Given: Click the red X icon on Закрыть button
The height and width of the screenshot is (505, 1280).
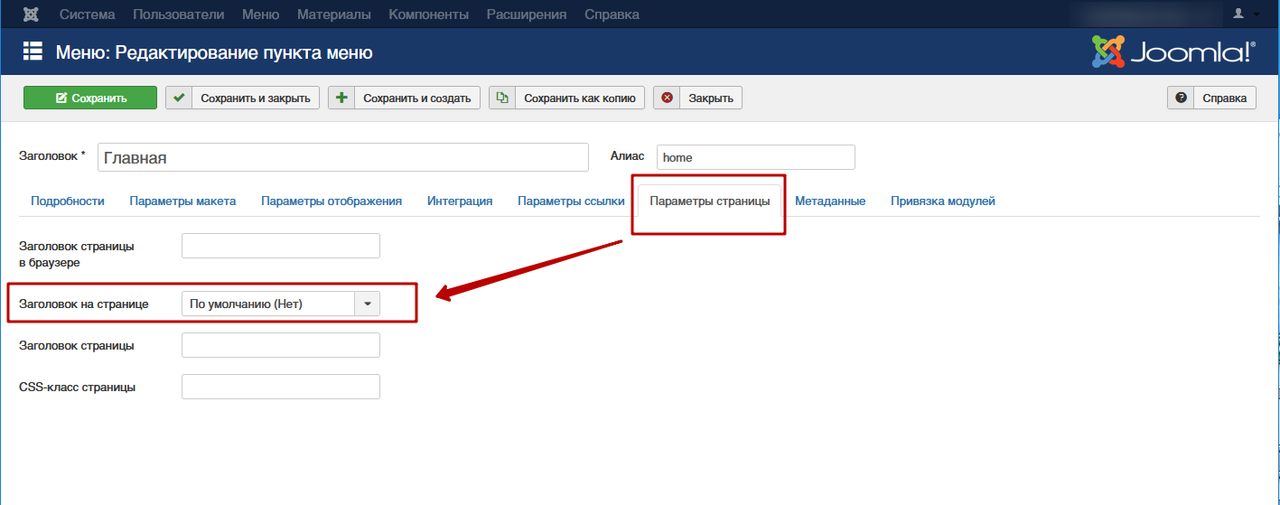Looking at the screenshot, I should point(667,98).
